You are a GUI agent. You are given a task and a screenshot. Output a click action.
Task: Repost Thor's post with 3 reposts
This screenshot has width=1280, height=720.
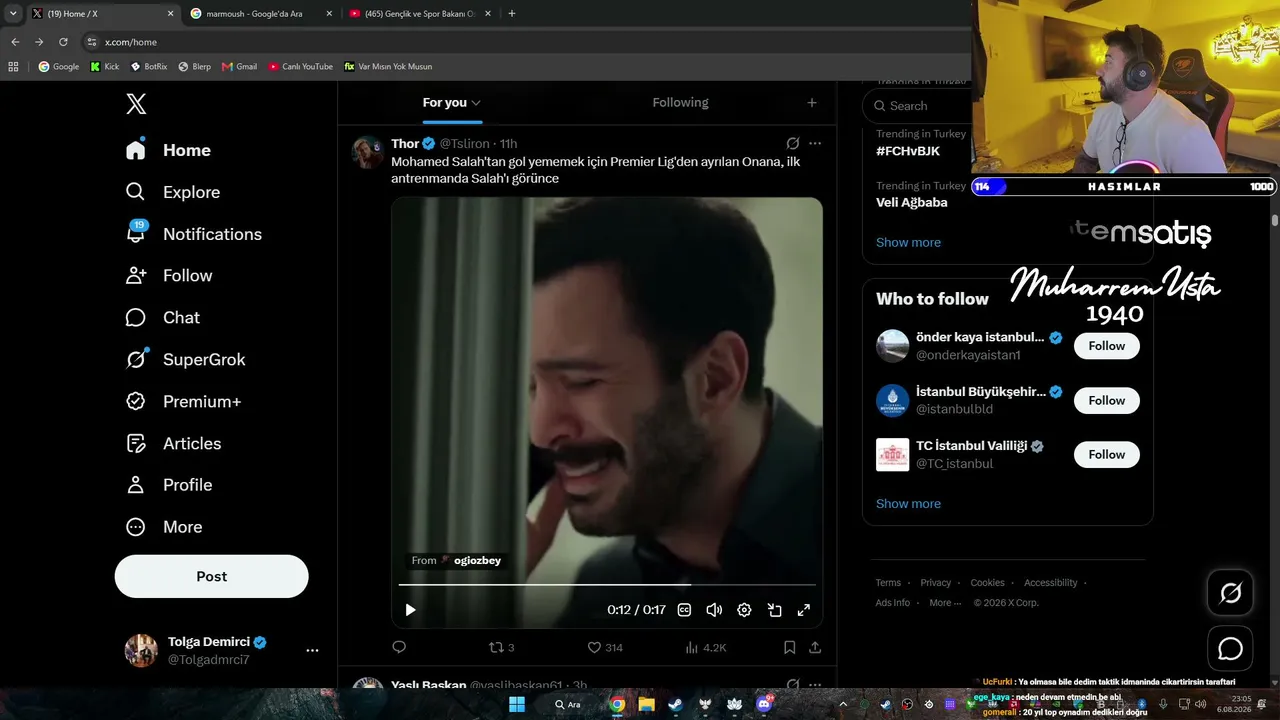click(501, 647)
